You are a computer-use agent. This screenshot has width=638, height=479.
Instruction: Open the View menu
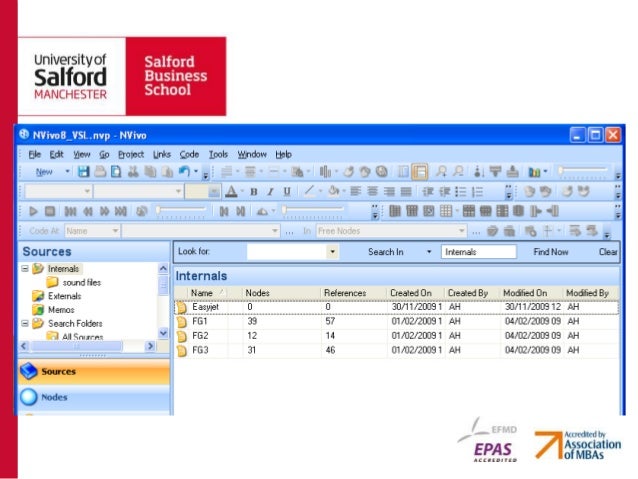click(x=82, y=154)
